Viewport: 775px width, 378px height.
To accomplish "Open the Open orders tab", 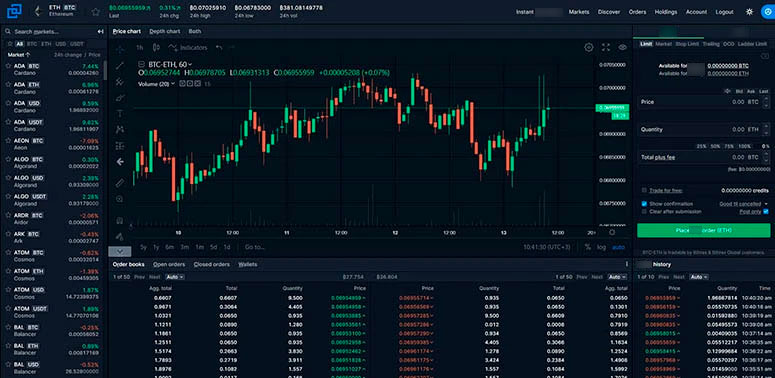I will [x=169, y=264].
